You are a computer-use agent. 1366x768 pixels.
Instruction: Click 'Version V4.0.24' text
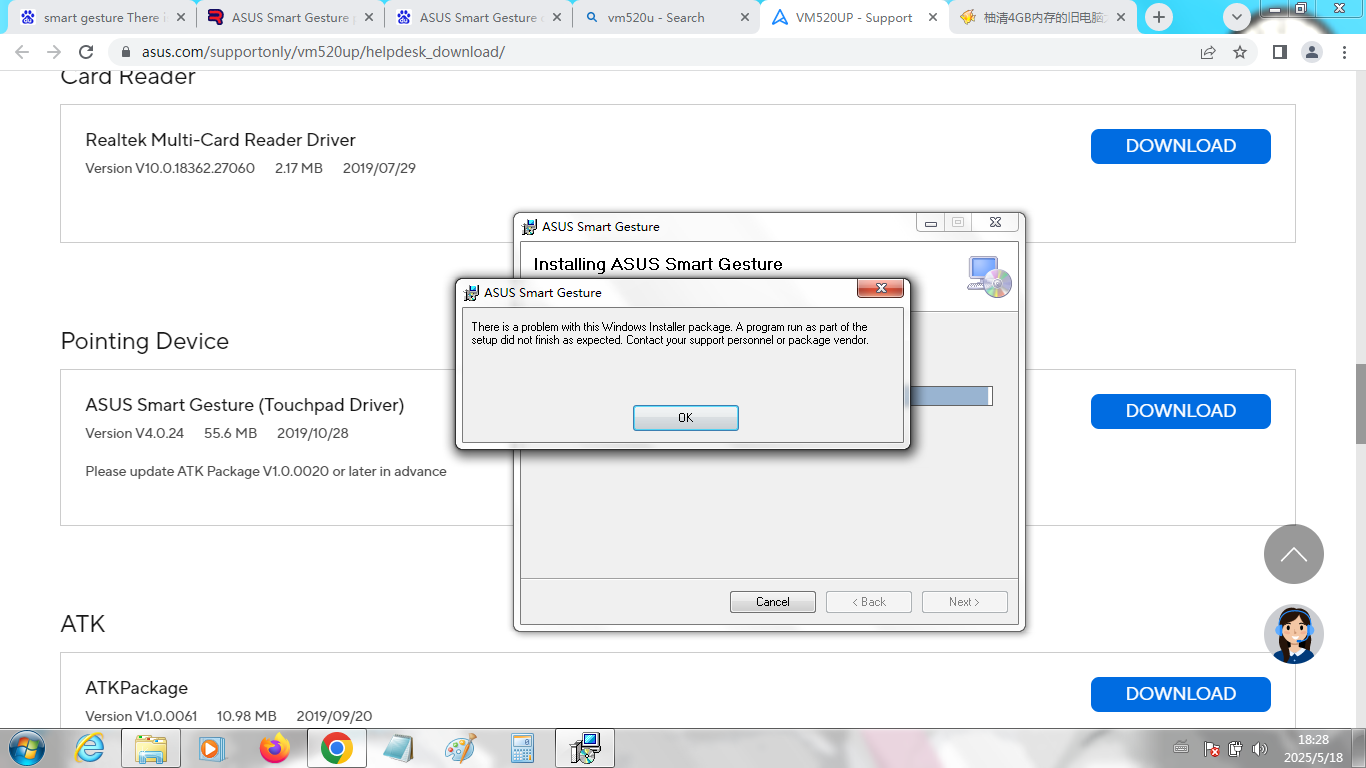tap(135, 433)
